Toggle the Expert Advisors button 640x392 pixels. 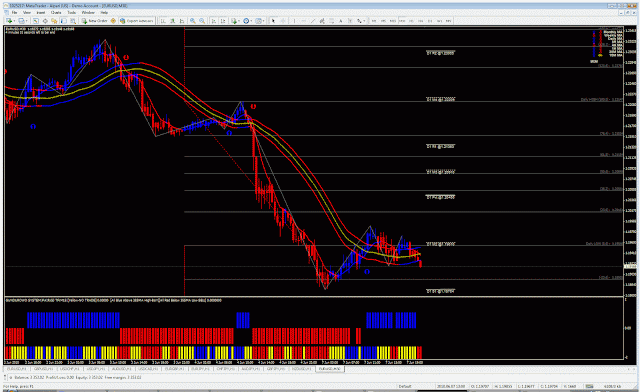coord(137,21)
